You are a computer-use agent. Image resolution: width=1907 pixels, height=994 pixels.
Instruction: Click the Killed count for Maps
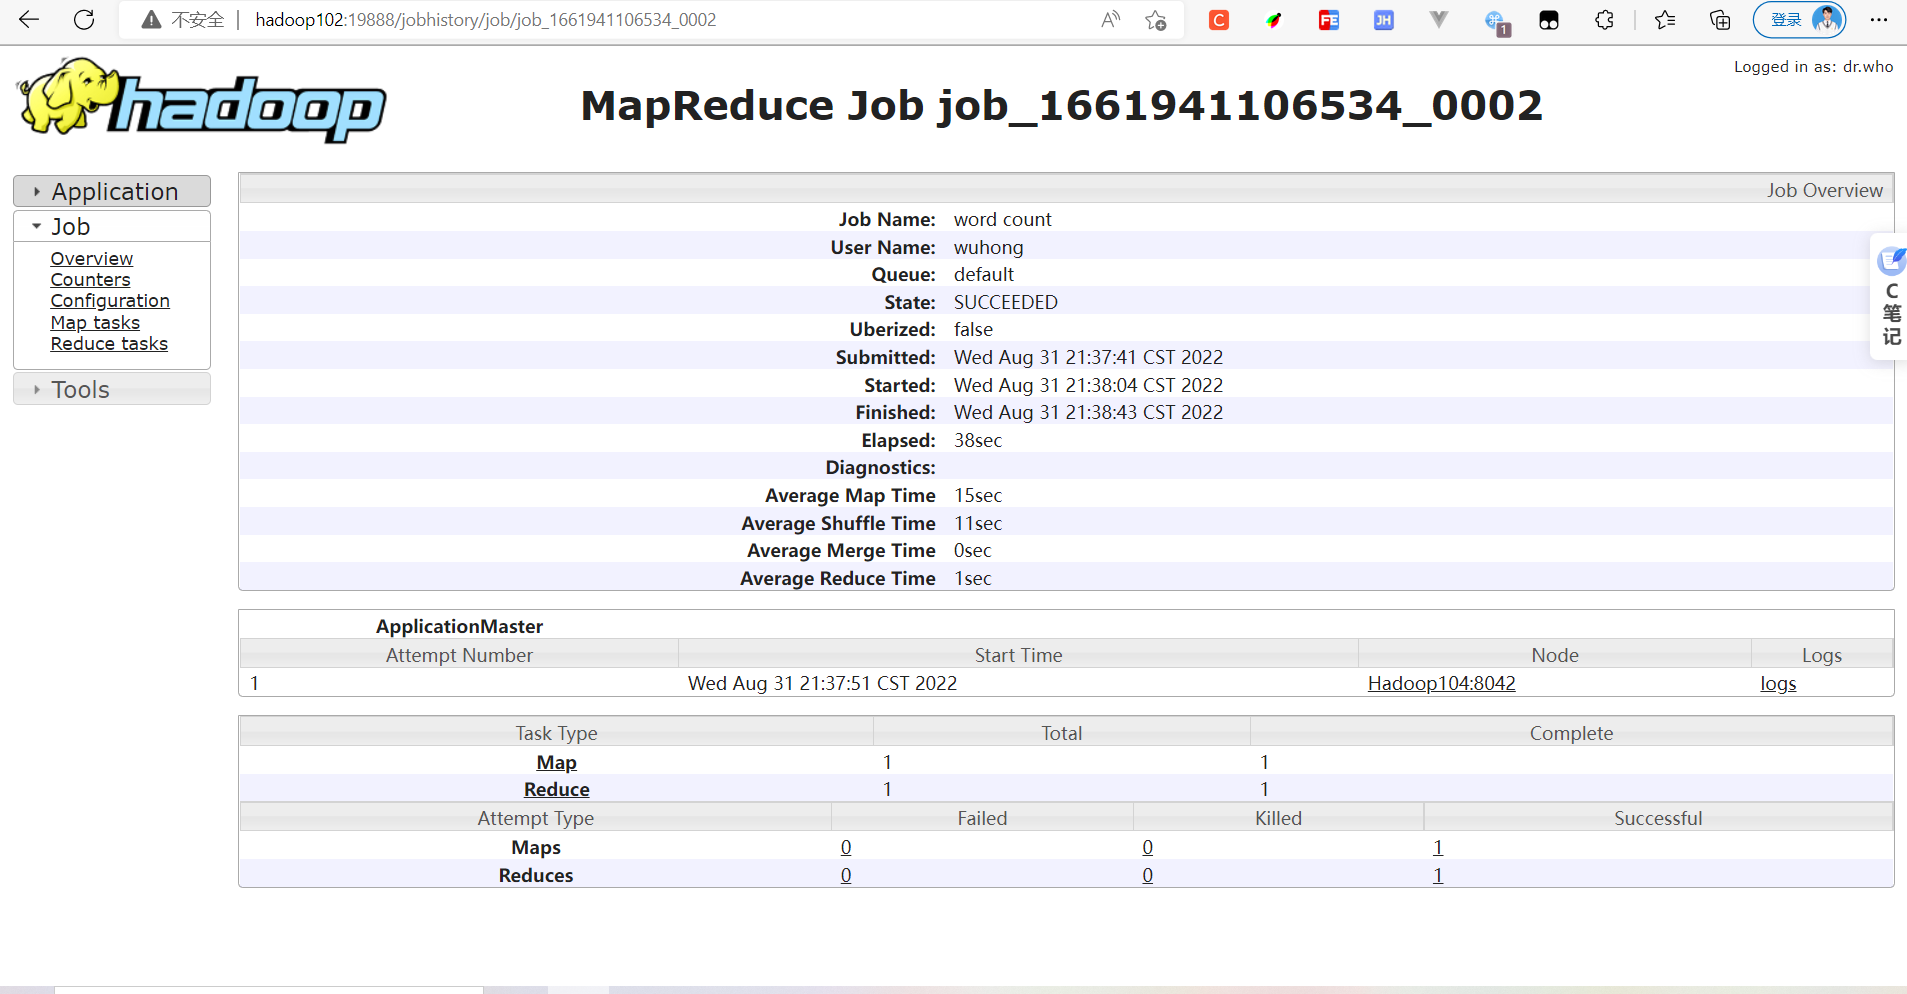pyautogui.click(x=1147, y=847)
